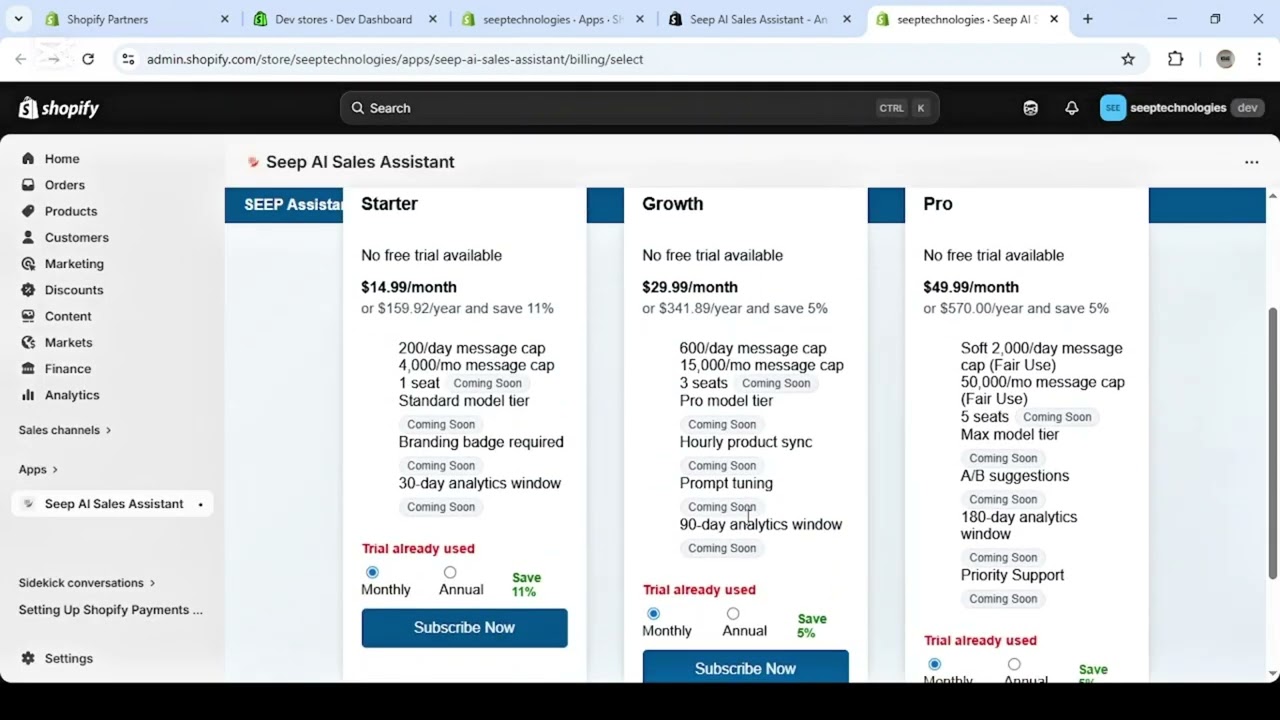Open the Discounts section icon
The image size is (1280, 720).
click(x=28, y=290)
